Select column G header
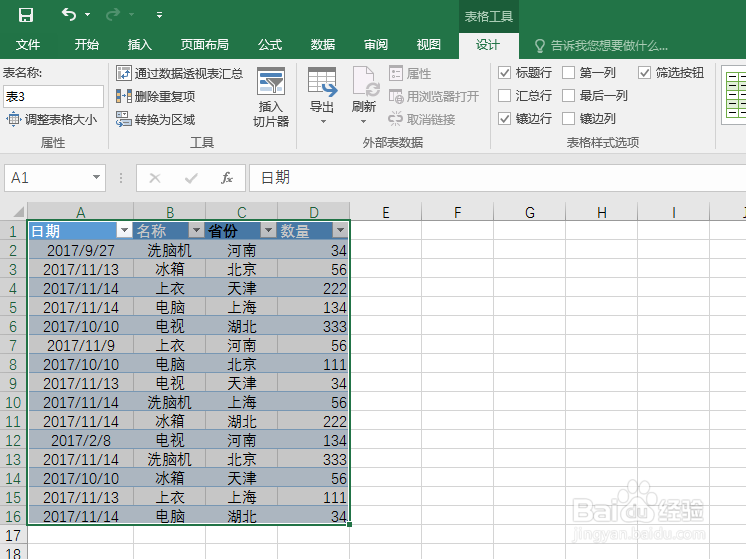 (530, 212)
